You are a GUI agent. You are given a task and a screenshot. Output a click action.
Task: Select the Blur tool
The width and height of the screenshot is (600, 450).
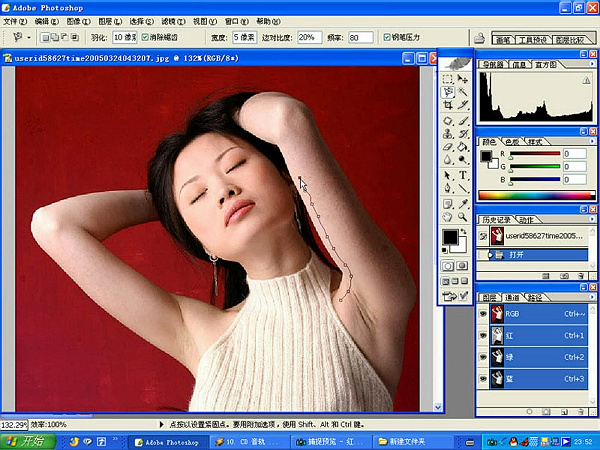pos(448,159)
